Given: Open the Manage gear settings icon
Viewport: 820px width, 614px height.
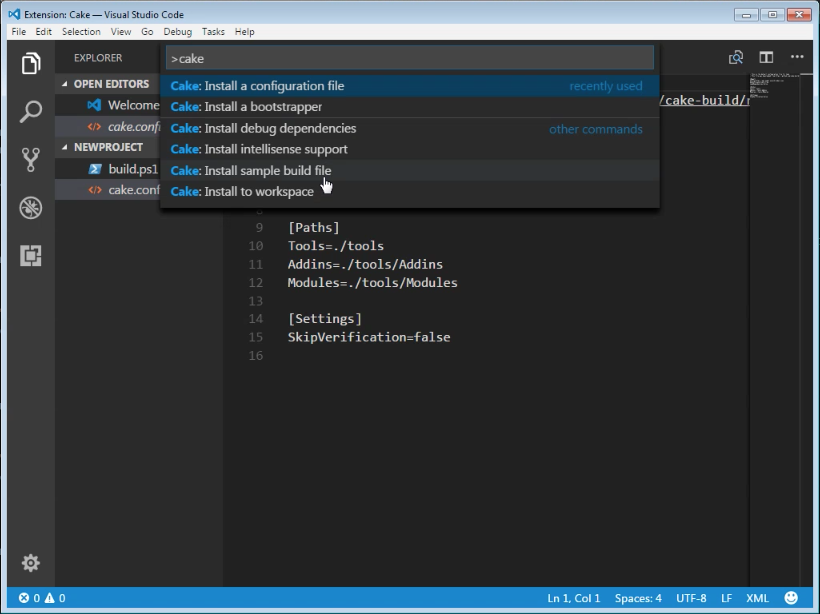Looking at the screenshot, I should [31, 563].
